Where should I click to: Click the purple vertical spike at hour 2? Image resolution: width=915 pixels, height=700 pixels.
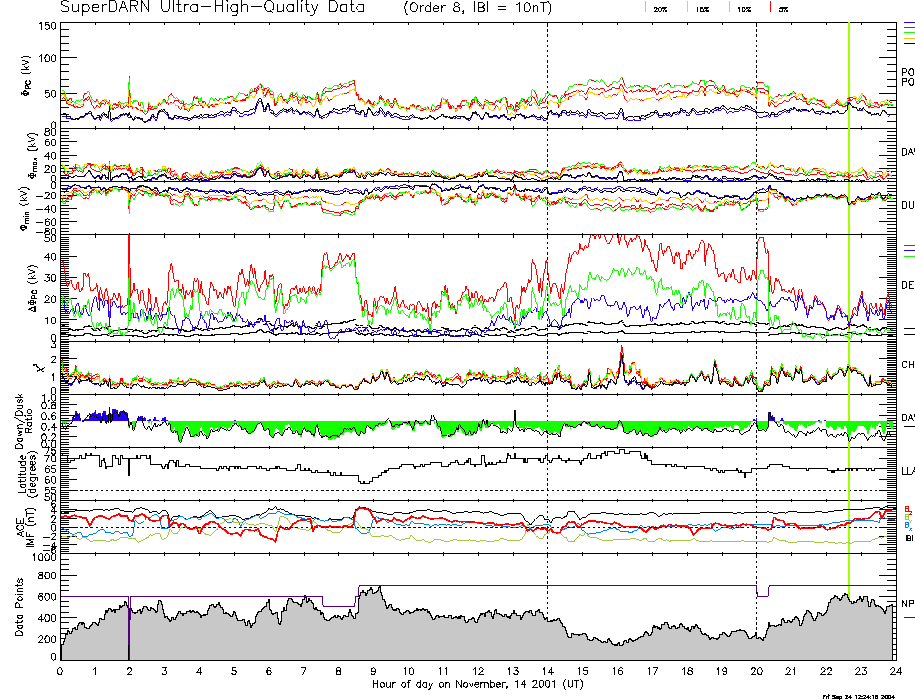coord(129,628)
